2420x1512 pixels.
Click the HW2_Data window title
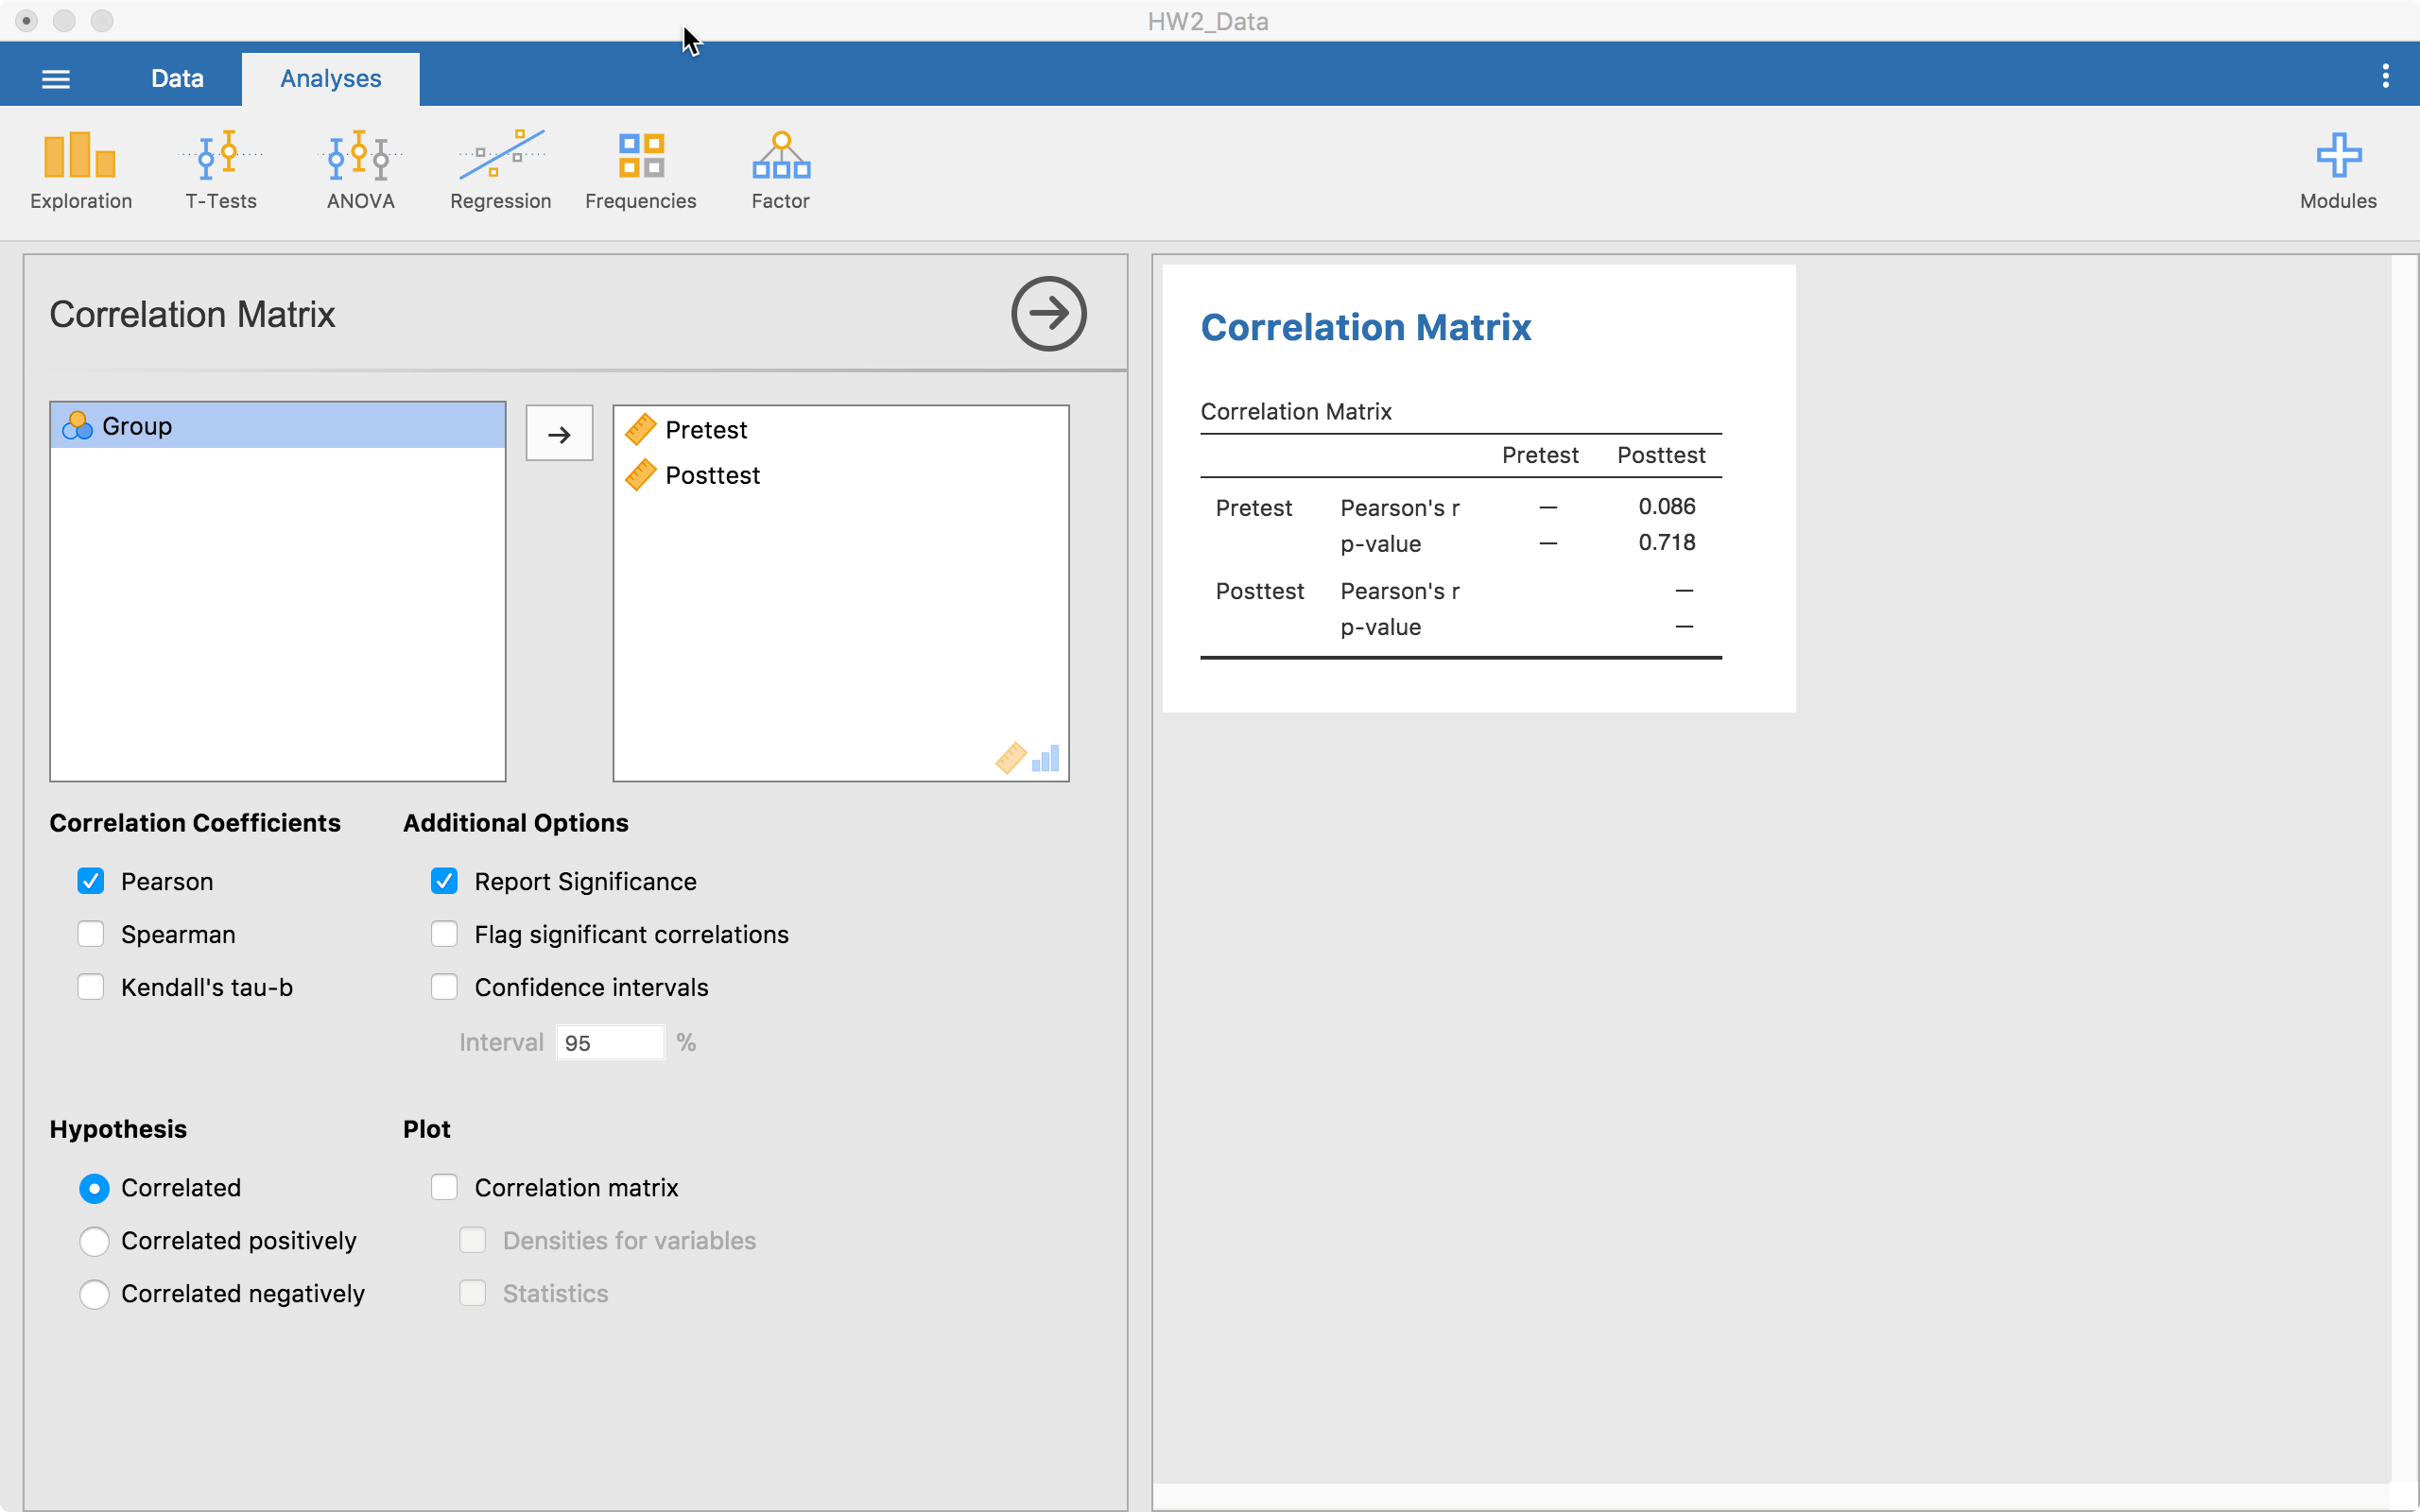coord(1208,21)
